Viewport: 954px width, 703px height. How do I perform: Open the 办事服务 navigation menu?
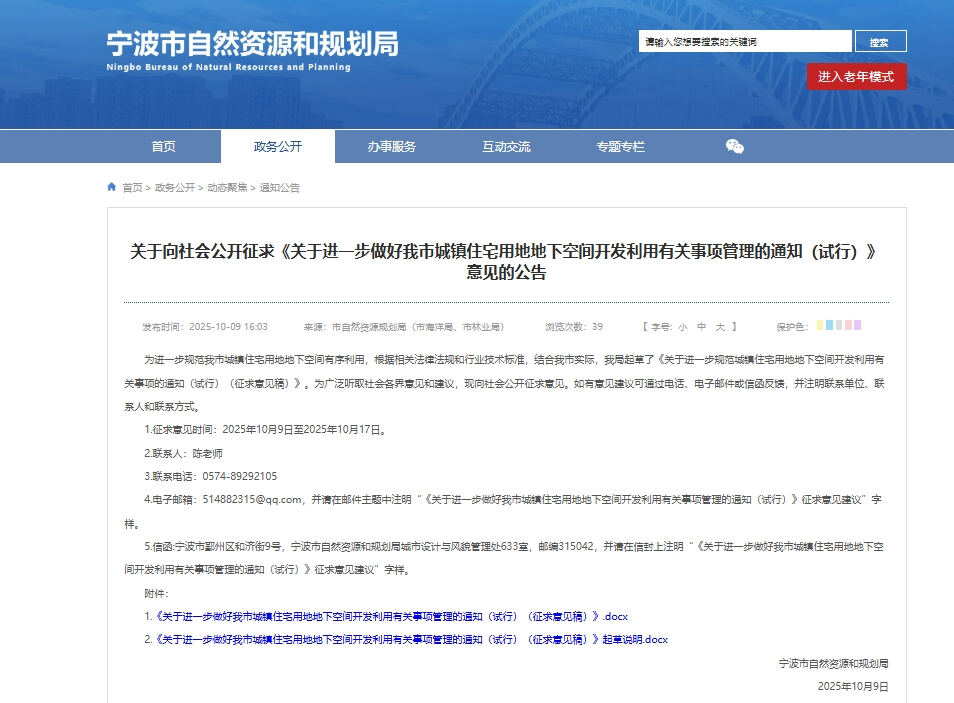(391, 147)
